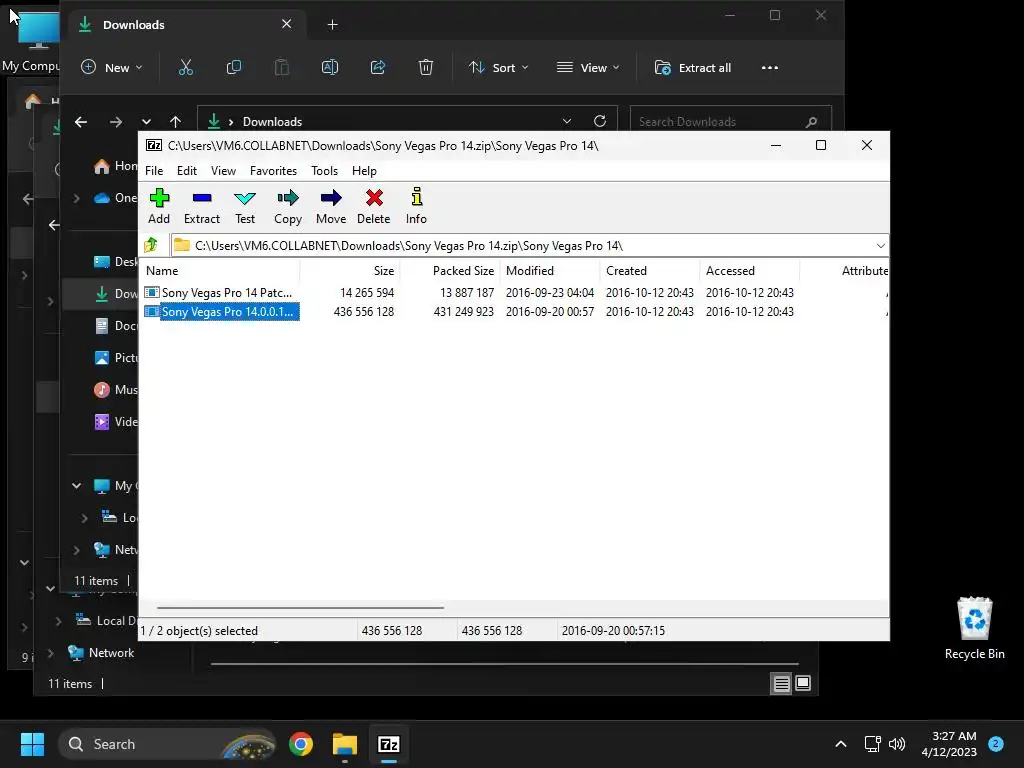This screenshot has width=1024, height=768.
Task: Click the 431 249 923 packed size value
Action: (464, 312)
